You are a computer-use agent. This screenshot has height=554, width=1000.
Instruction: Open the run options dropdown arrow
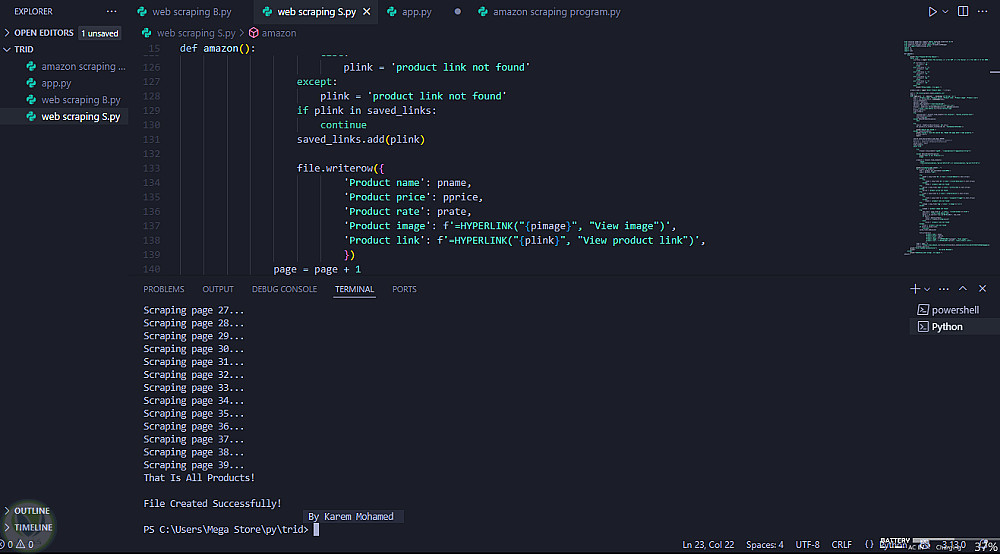(x=945, y=11)
